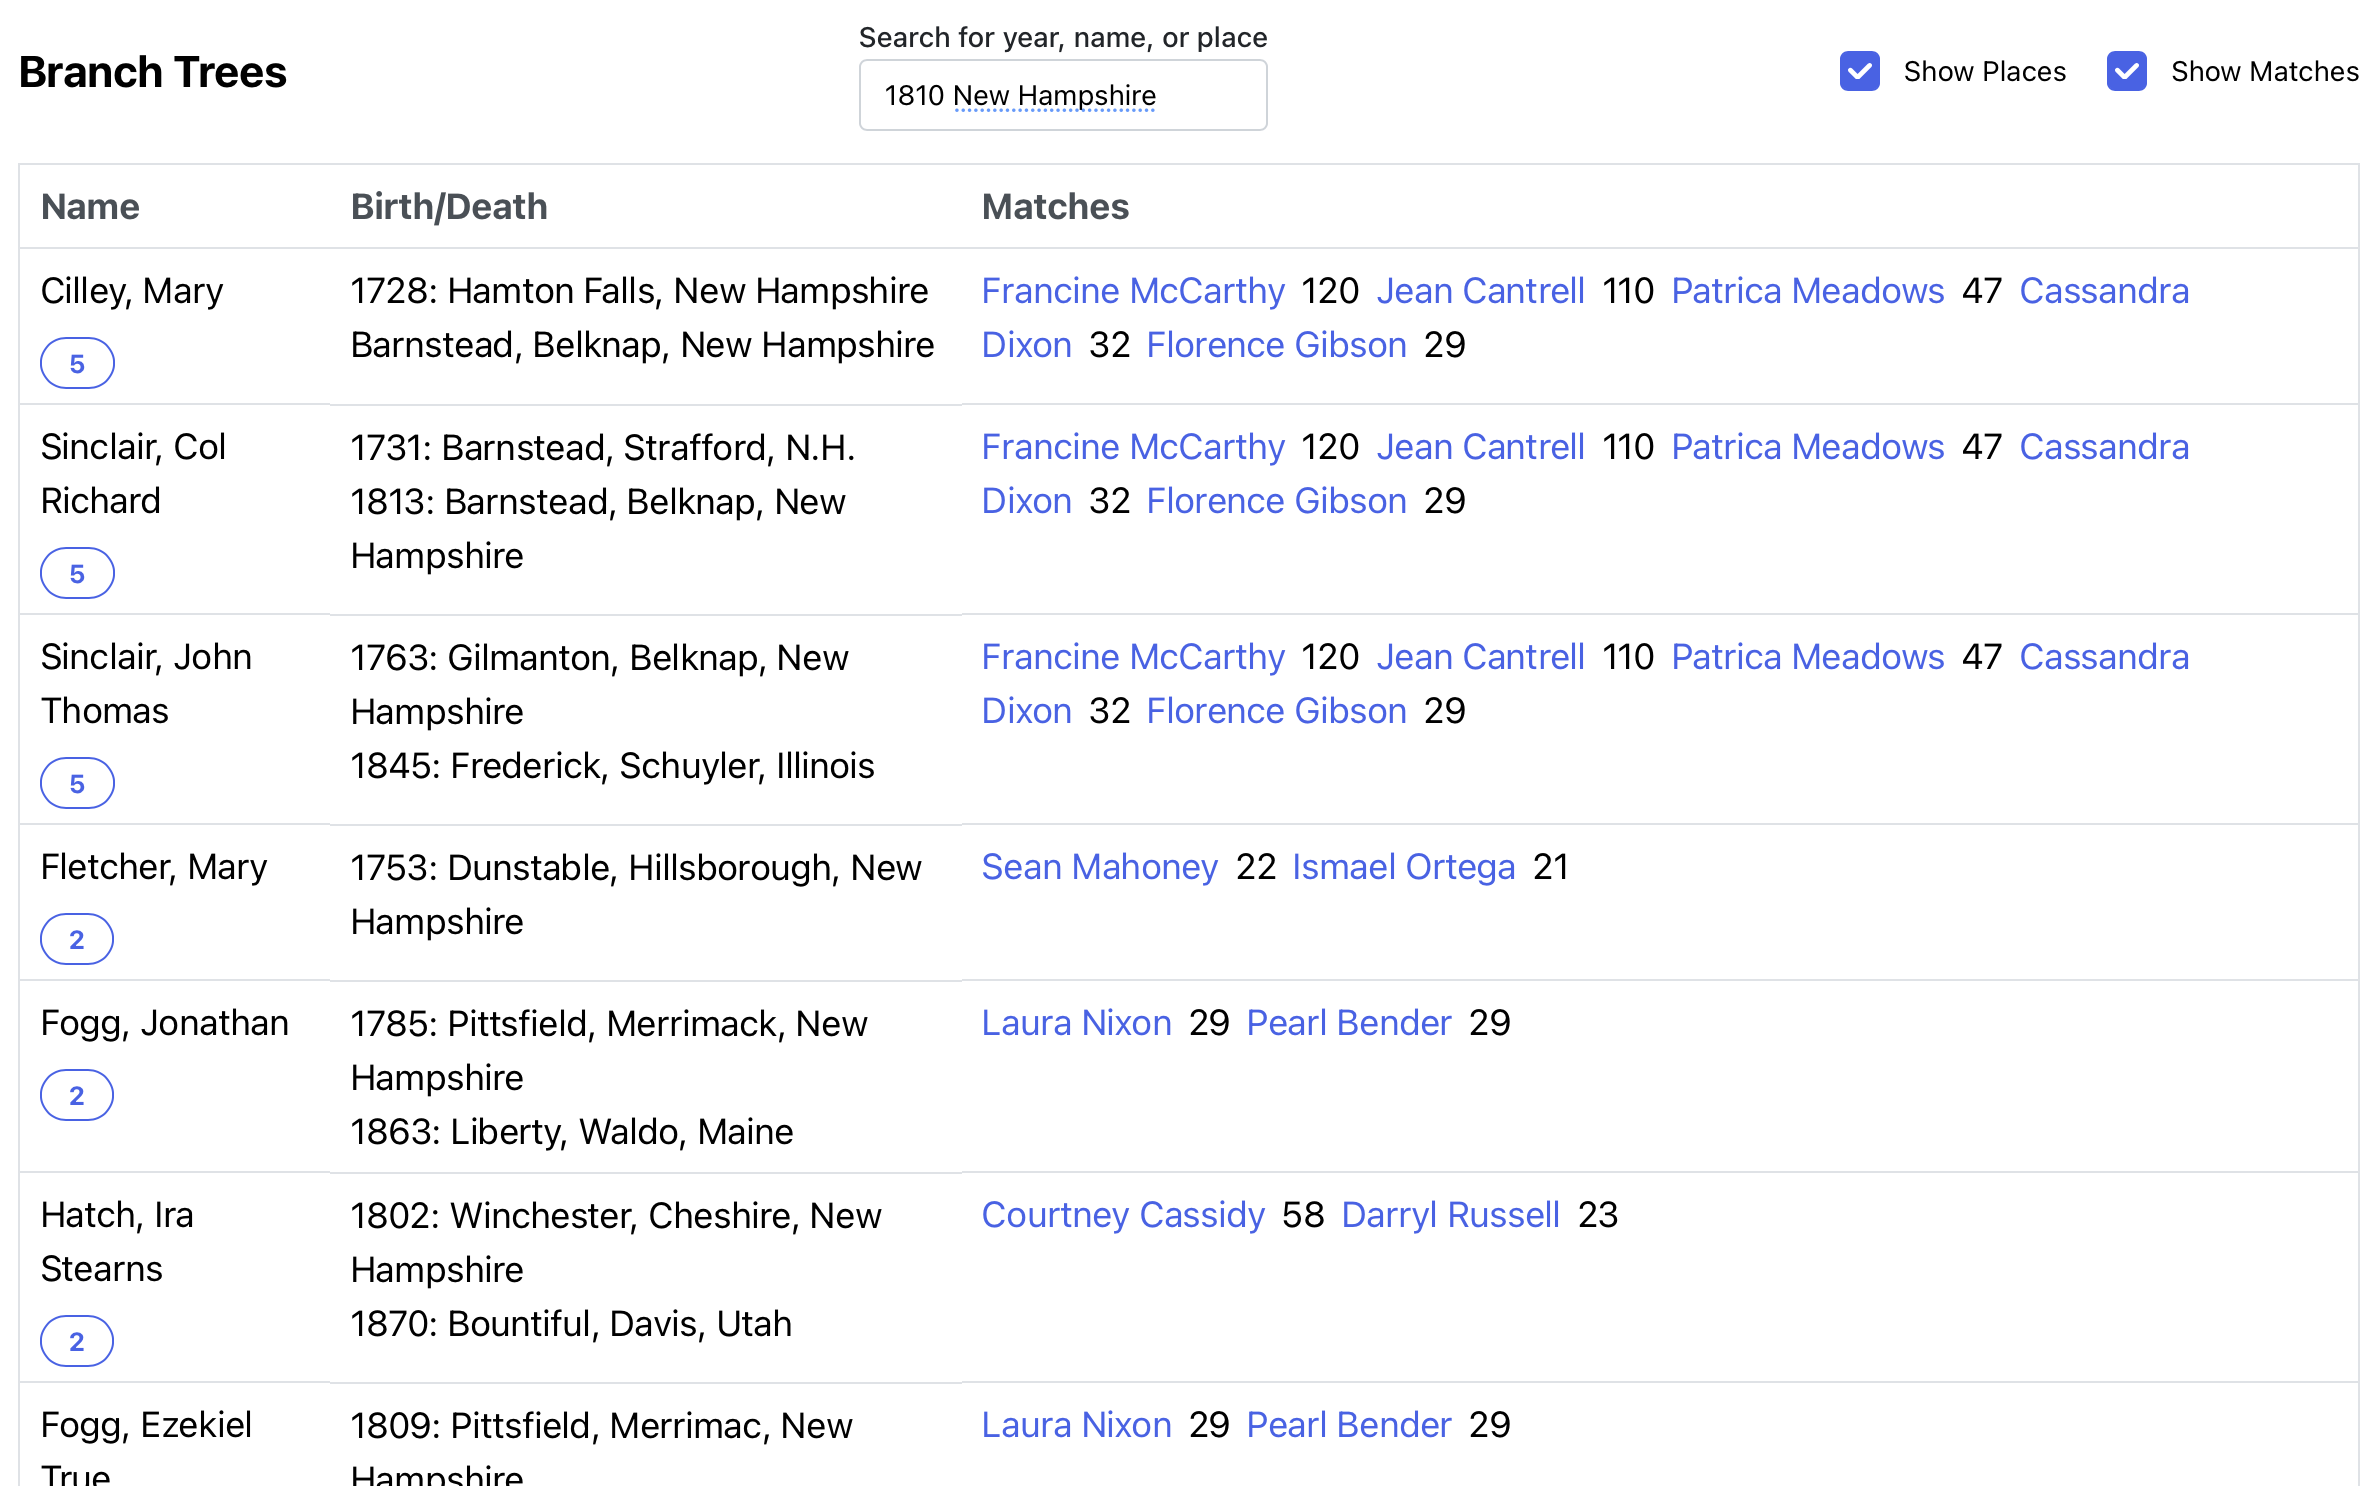Click the 2 badge under Fogg, Jonathan
The image size is (2374, 1486).
[x=77, y=1096]
